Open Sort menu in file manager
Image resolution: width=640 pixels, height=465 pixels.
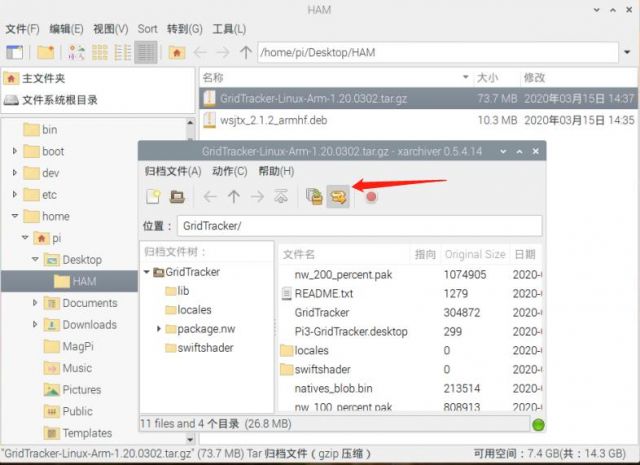coord(147,29)
